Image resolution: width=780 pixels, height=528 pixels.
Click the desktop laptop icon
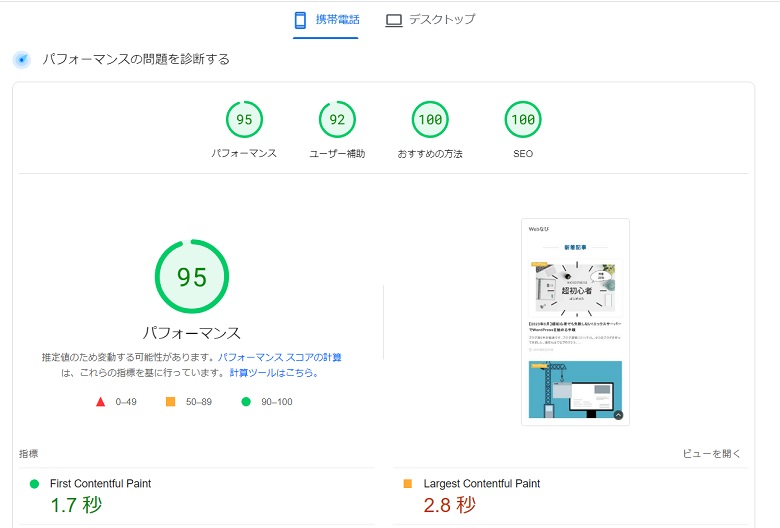pos(394,20)
